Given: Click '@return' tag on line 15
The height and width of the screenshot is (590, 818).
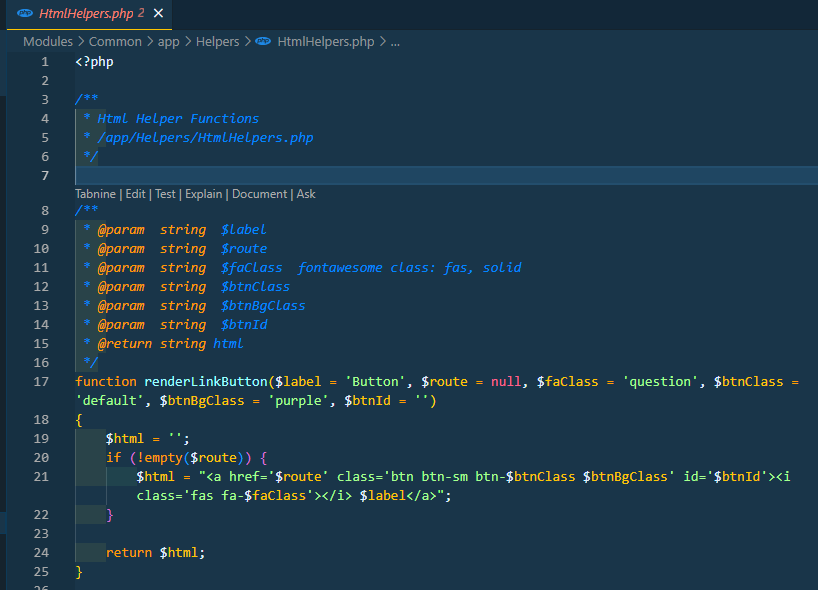Looking at the screenshot, I should (125, 344).
